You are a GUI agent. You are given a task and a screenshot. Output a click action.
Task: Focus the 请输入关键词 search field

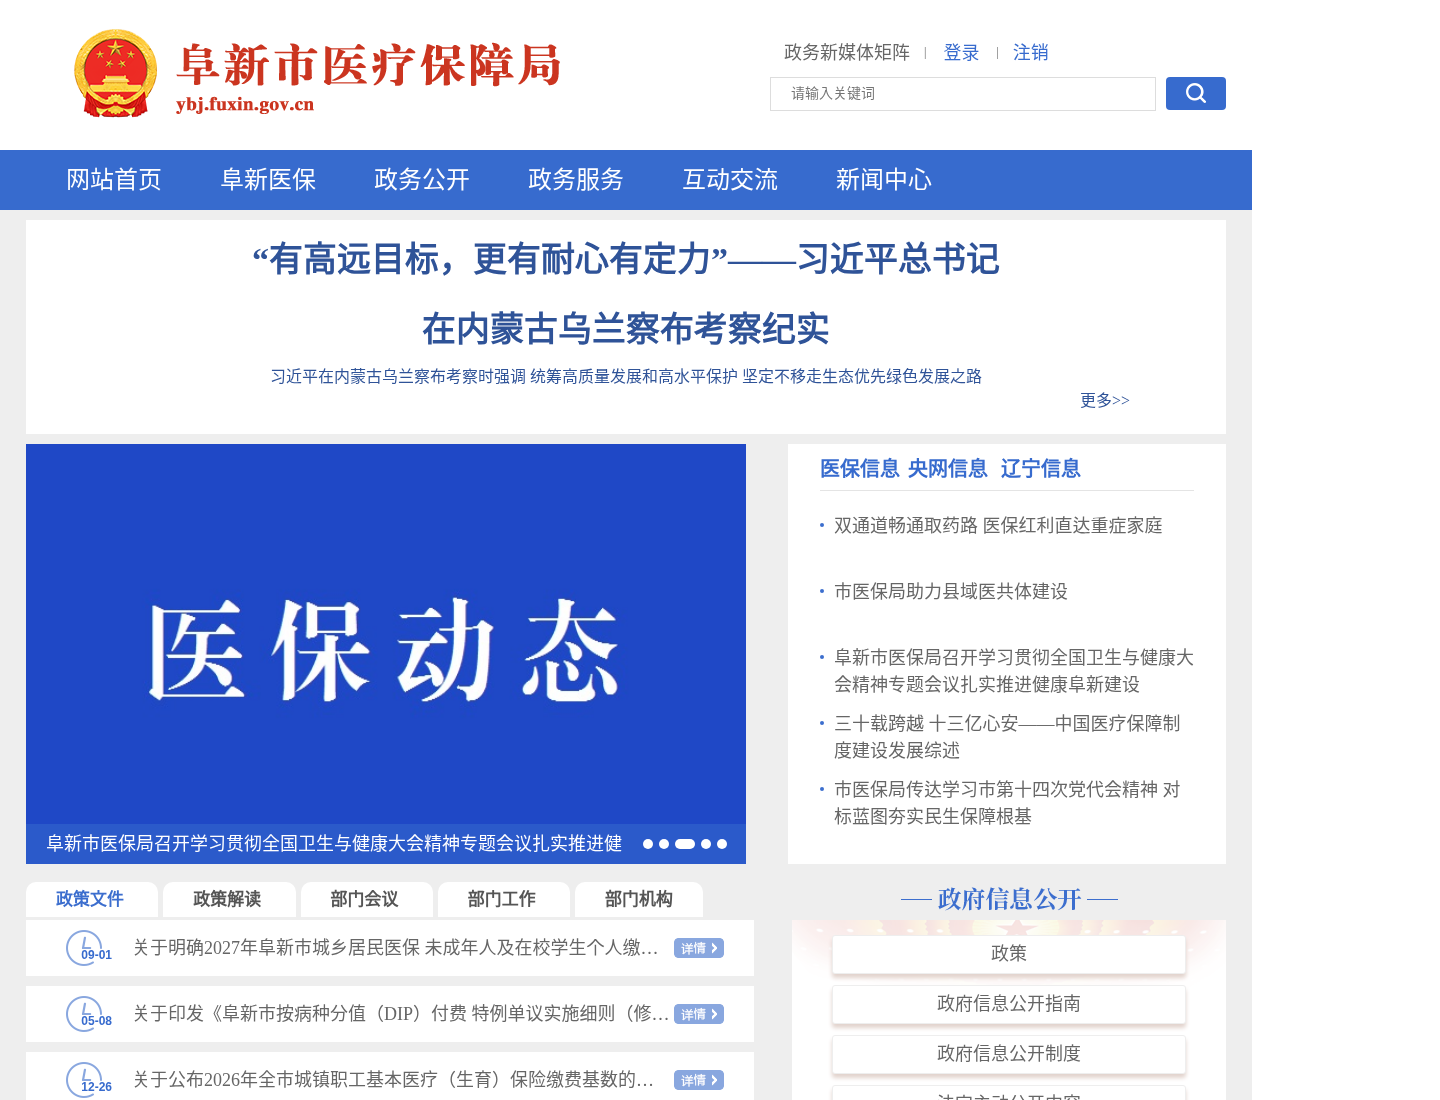point(963,94)
